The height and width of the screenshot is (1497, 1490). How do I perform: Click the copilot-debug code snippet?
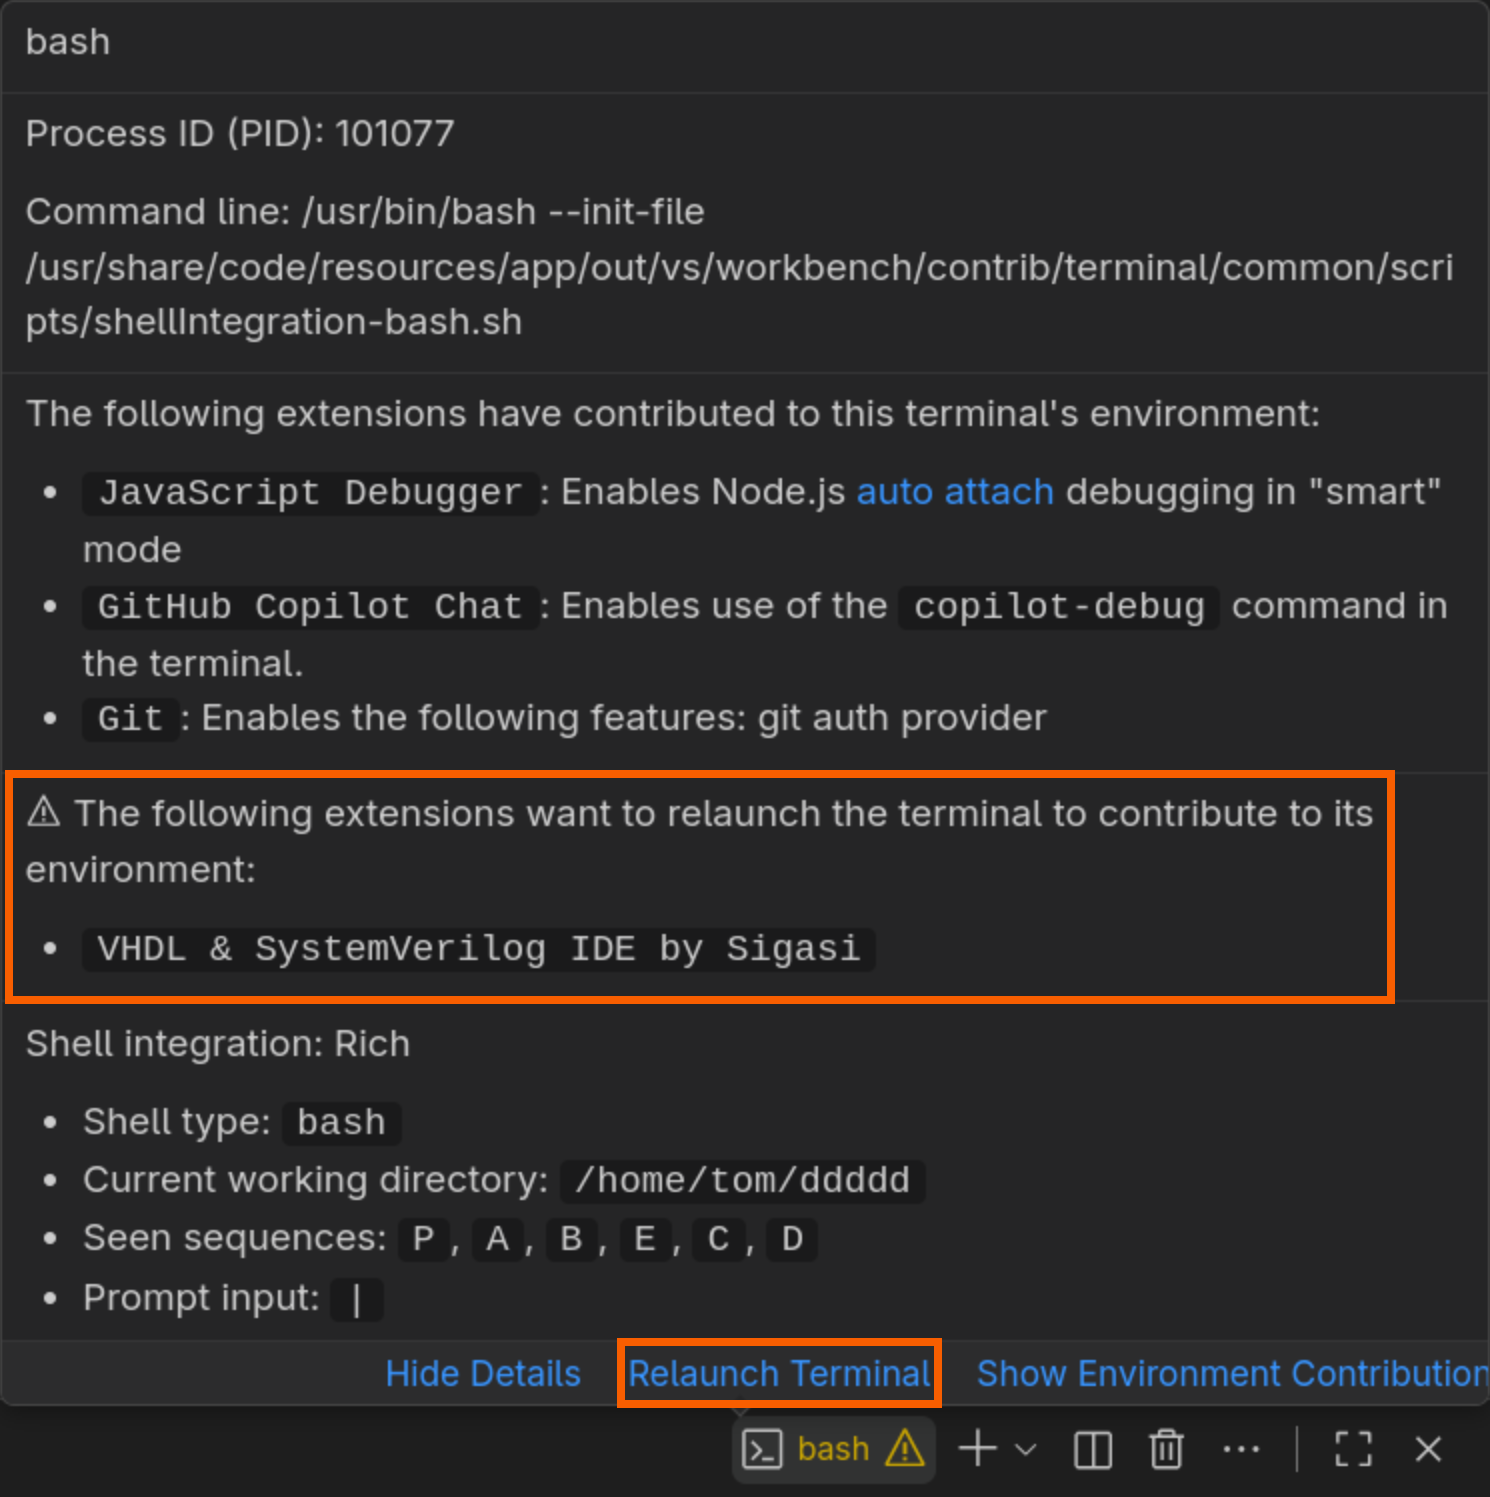tap(1057, 606)
